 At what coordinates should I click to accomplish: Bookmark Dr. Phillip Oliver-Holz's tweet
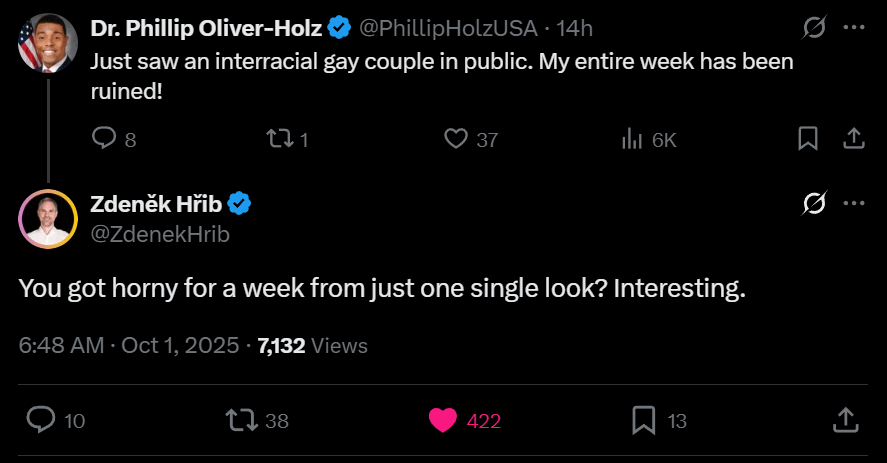[808, 139]
